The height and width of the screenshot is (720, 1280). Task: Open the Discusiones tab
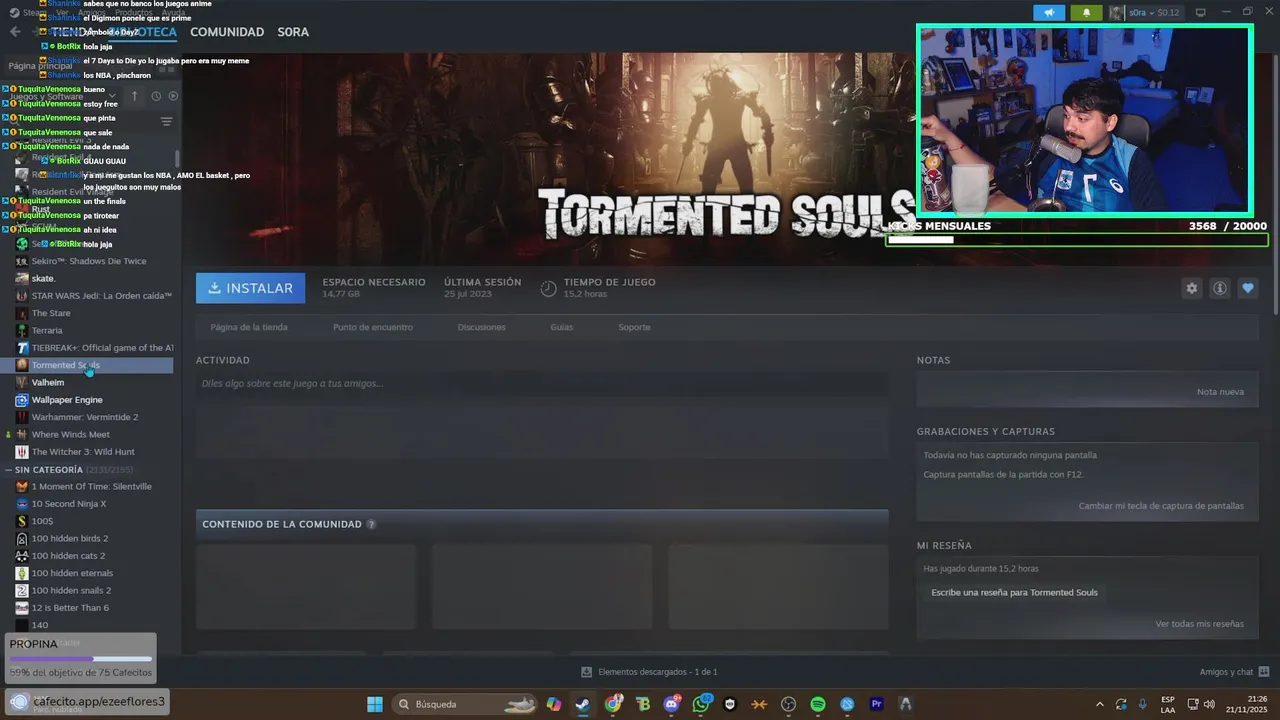click(481, 327)
